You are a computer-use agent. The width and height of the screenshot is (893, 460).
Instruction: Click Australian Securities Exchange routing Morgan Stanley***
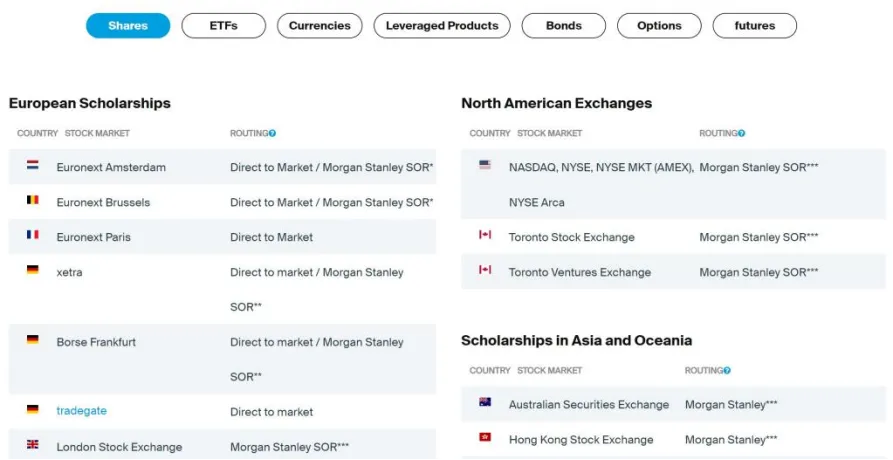click(x=731, y=405)
